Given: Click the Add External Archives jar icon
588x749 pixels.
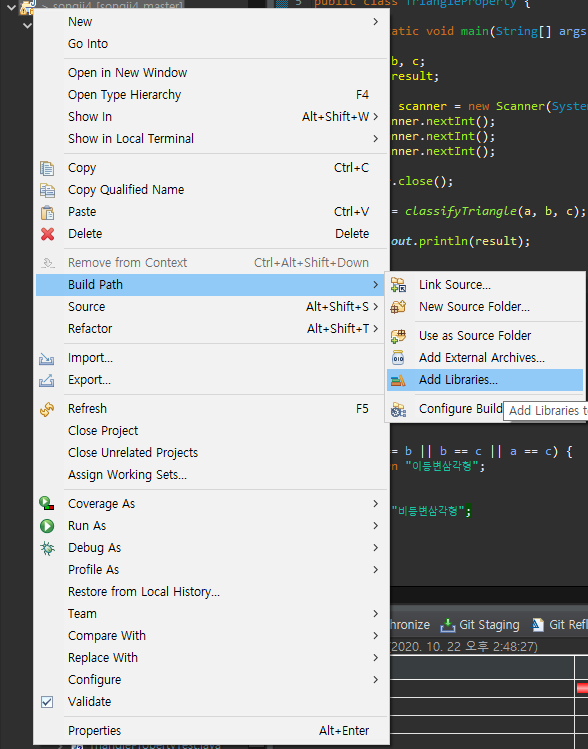Looking at the screenshot, I should point(398,358).
